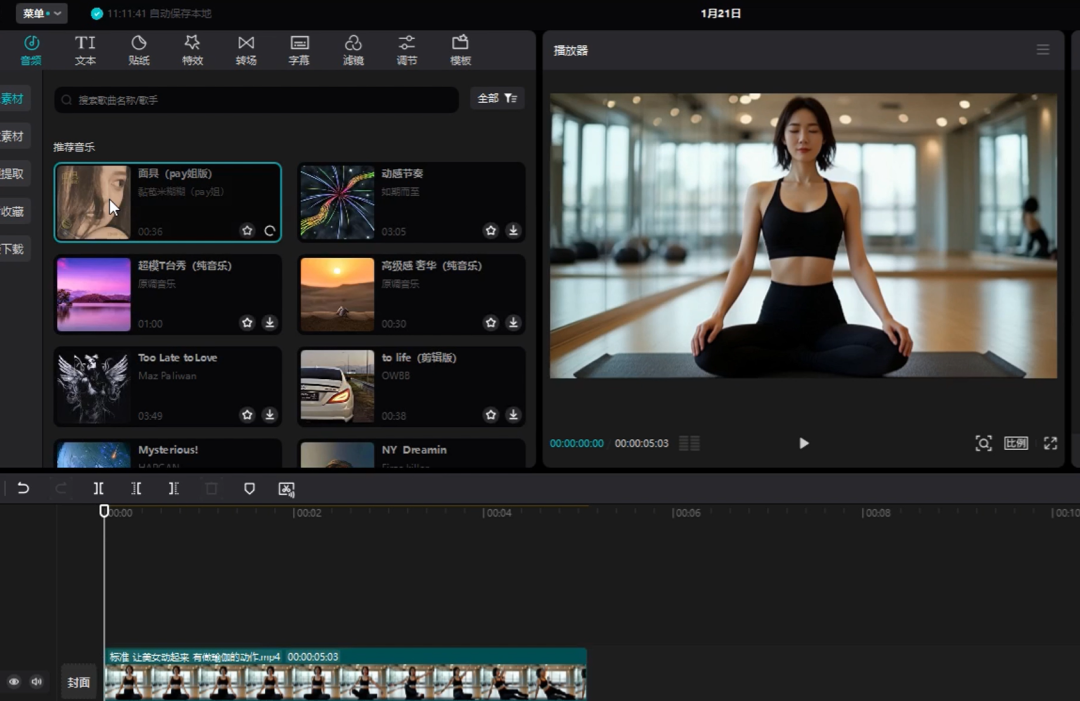Redo the last action
Screen dimensions: 1080x701
click(x=61, y=488)
